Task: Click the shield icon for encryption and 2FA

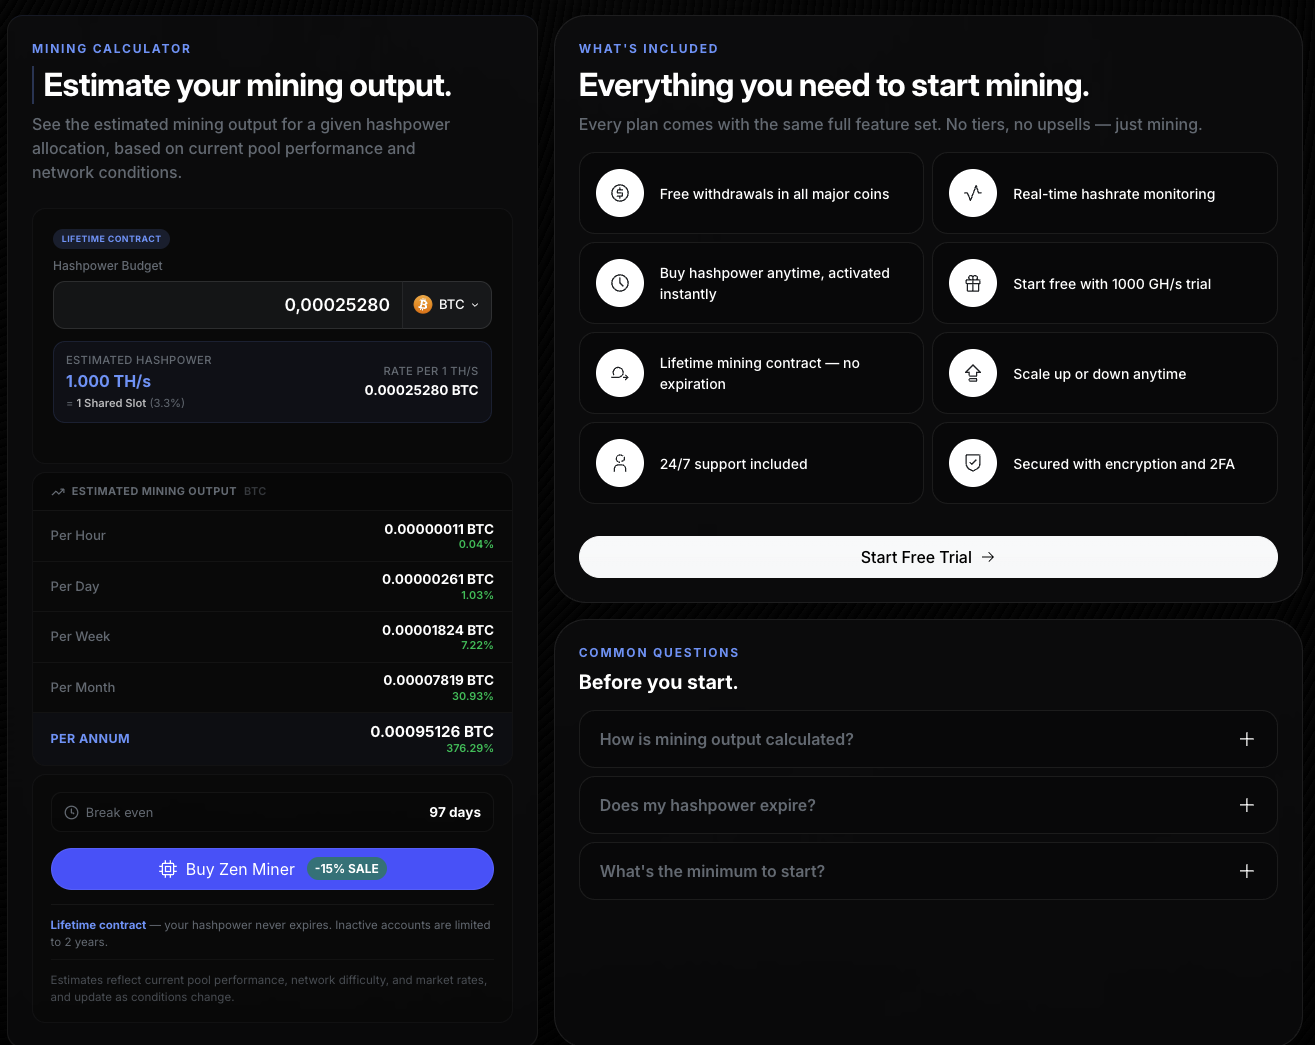Action: point(973,463)
